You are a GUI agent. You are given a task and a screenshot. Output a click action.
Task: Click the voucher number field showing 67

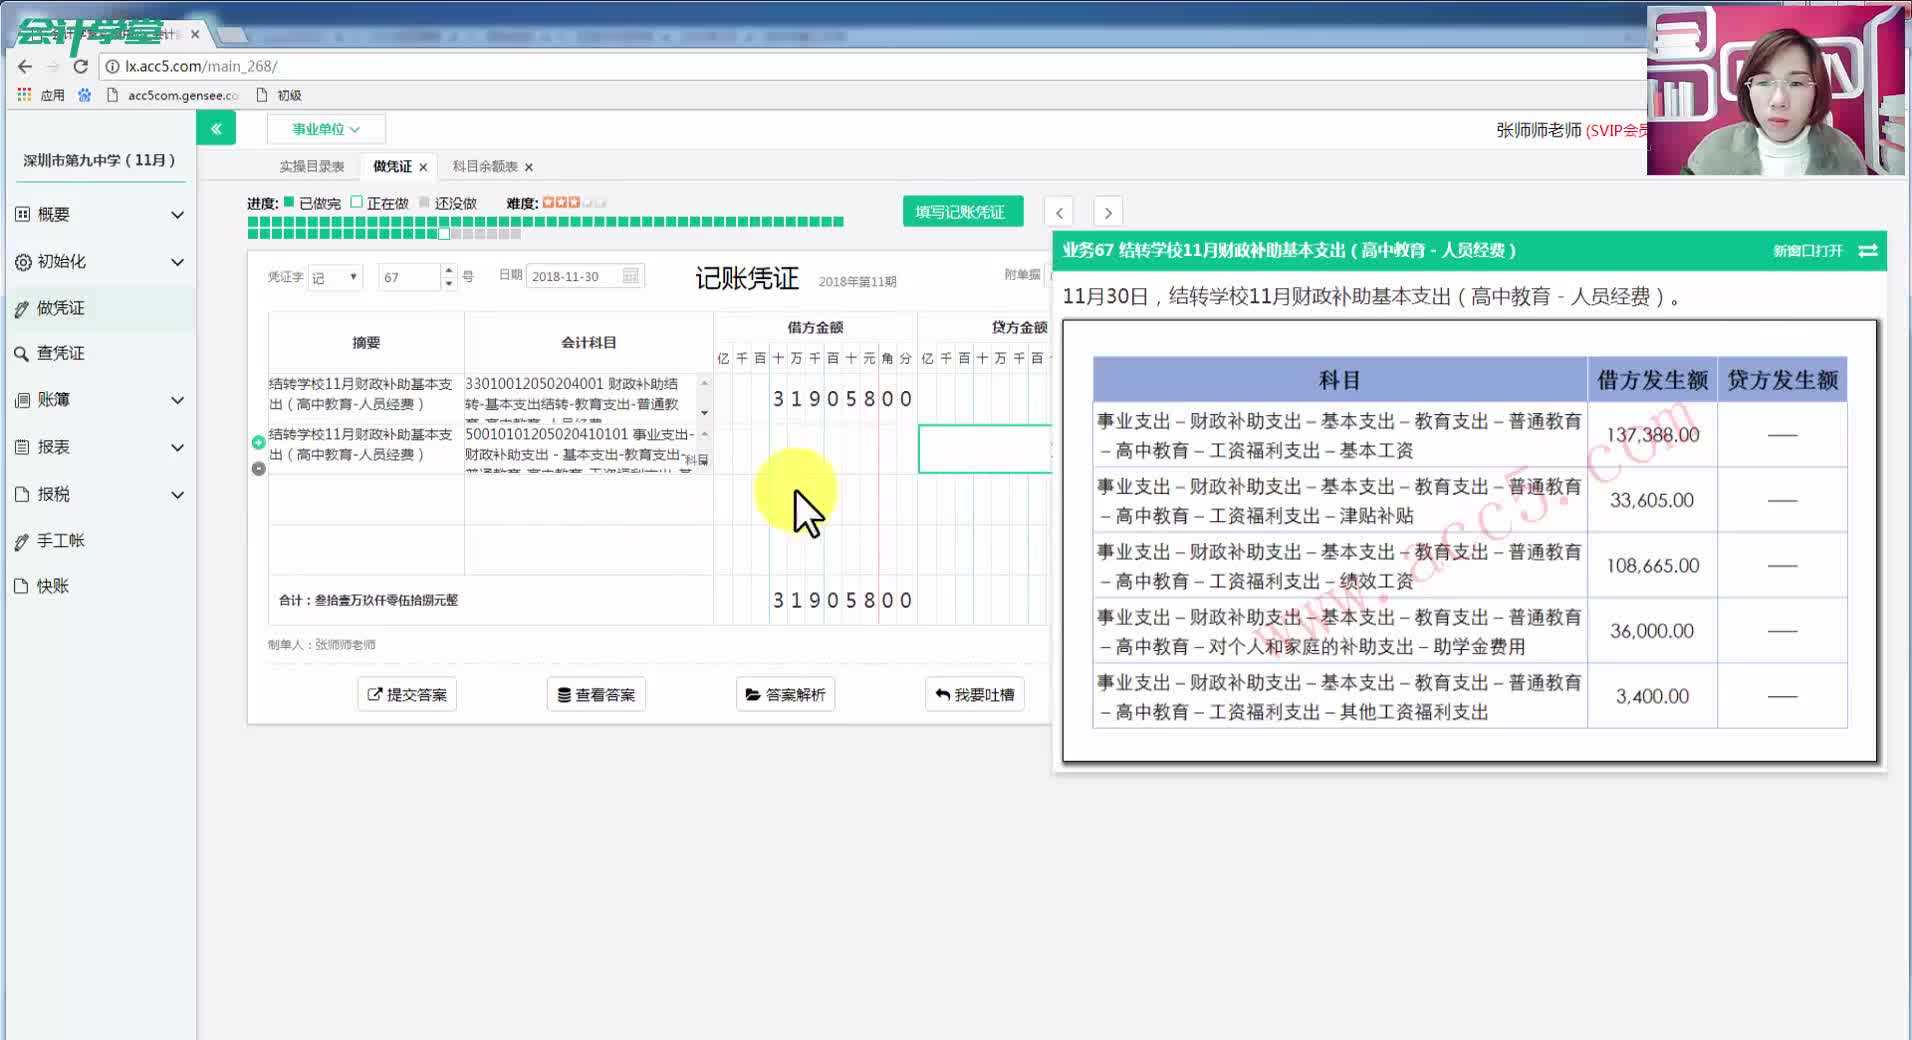point(409,277)
